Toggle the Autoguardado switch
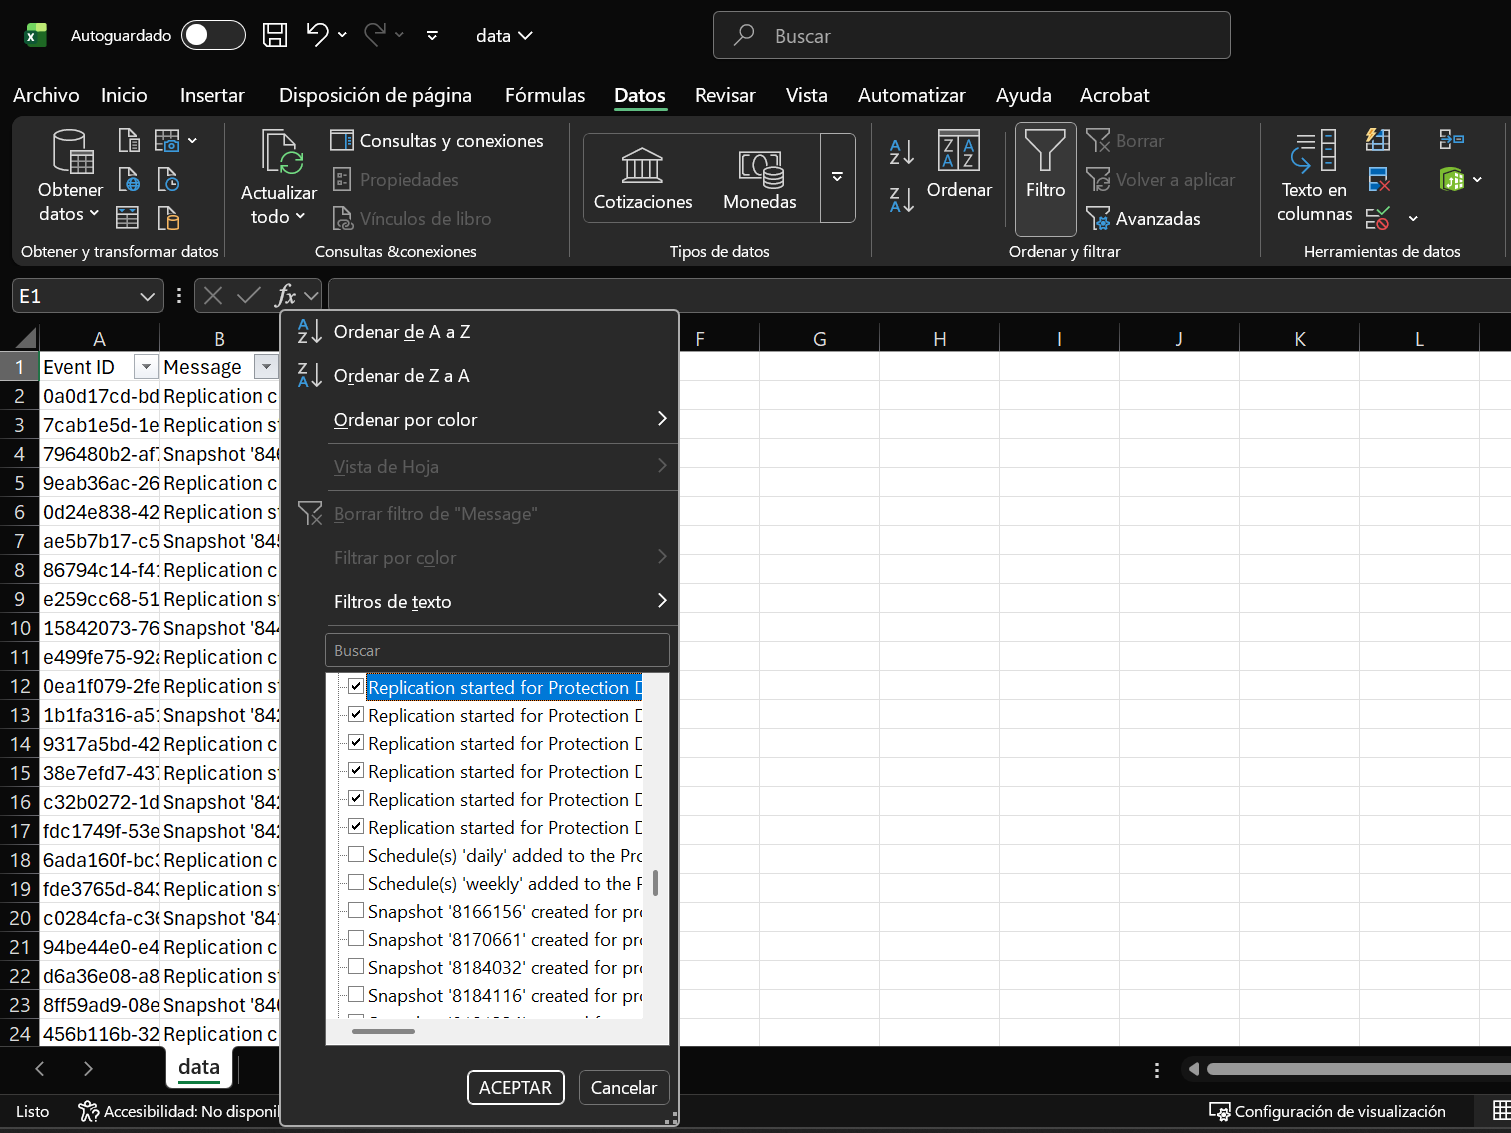Viewport: 1511px width, 1133px height. click(213, 35)
